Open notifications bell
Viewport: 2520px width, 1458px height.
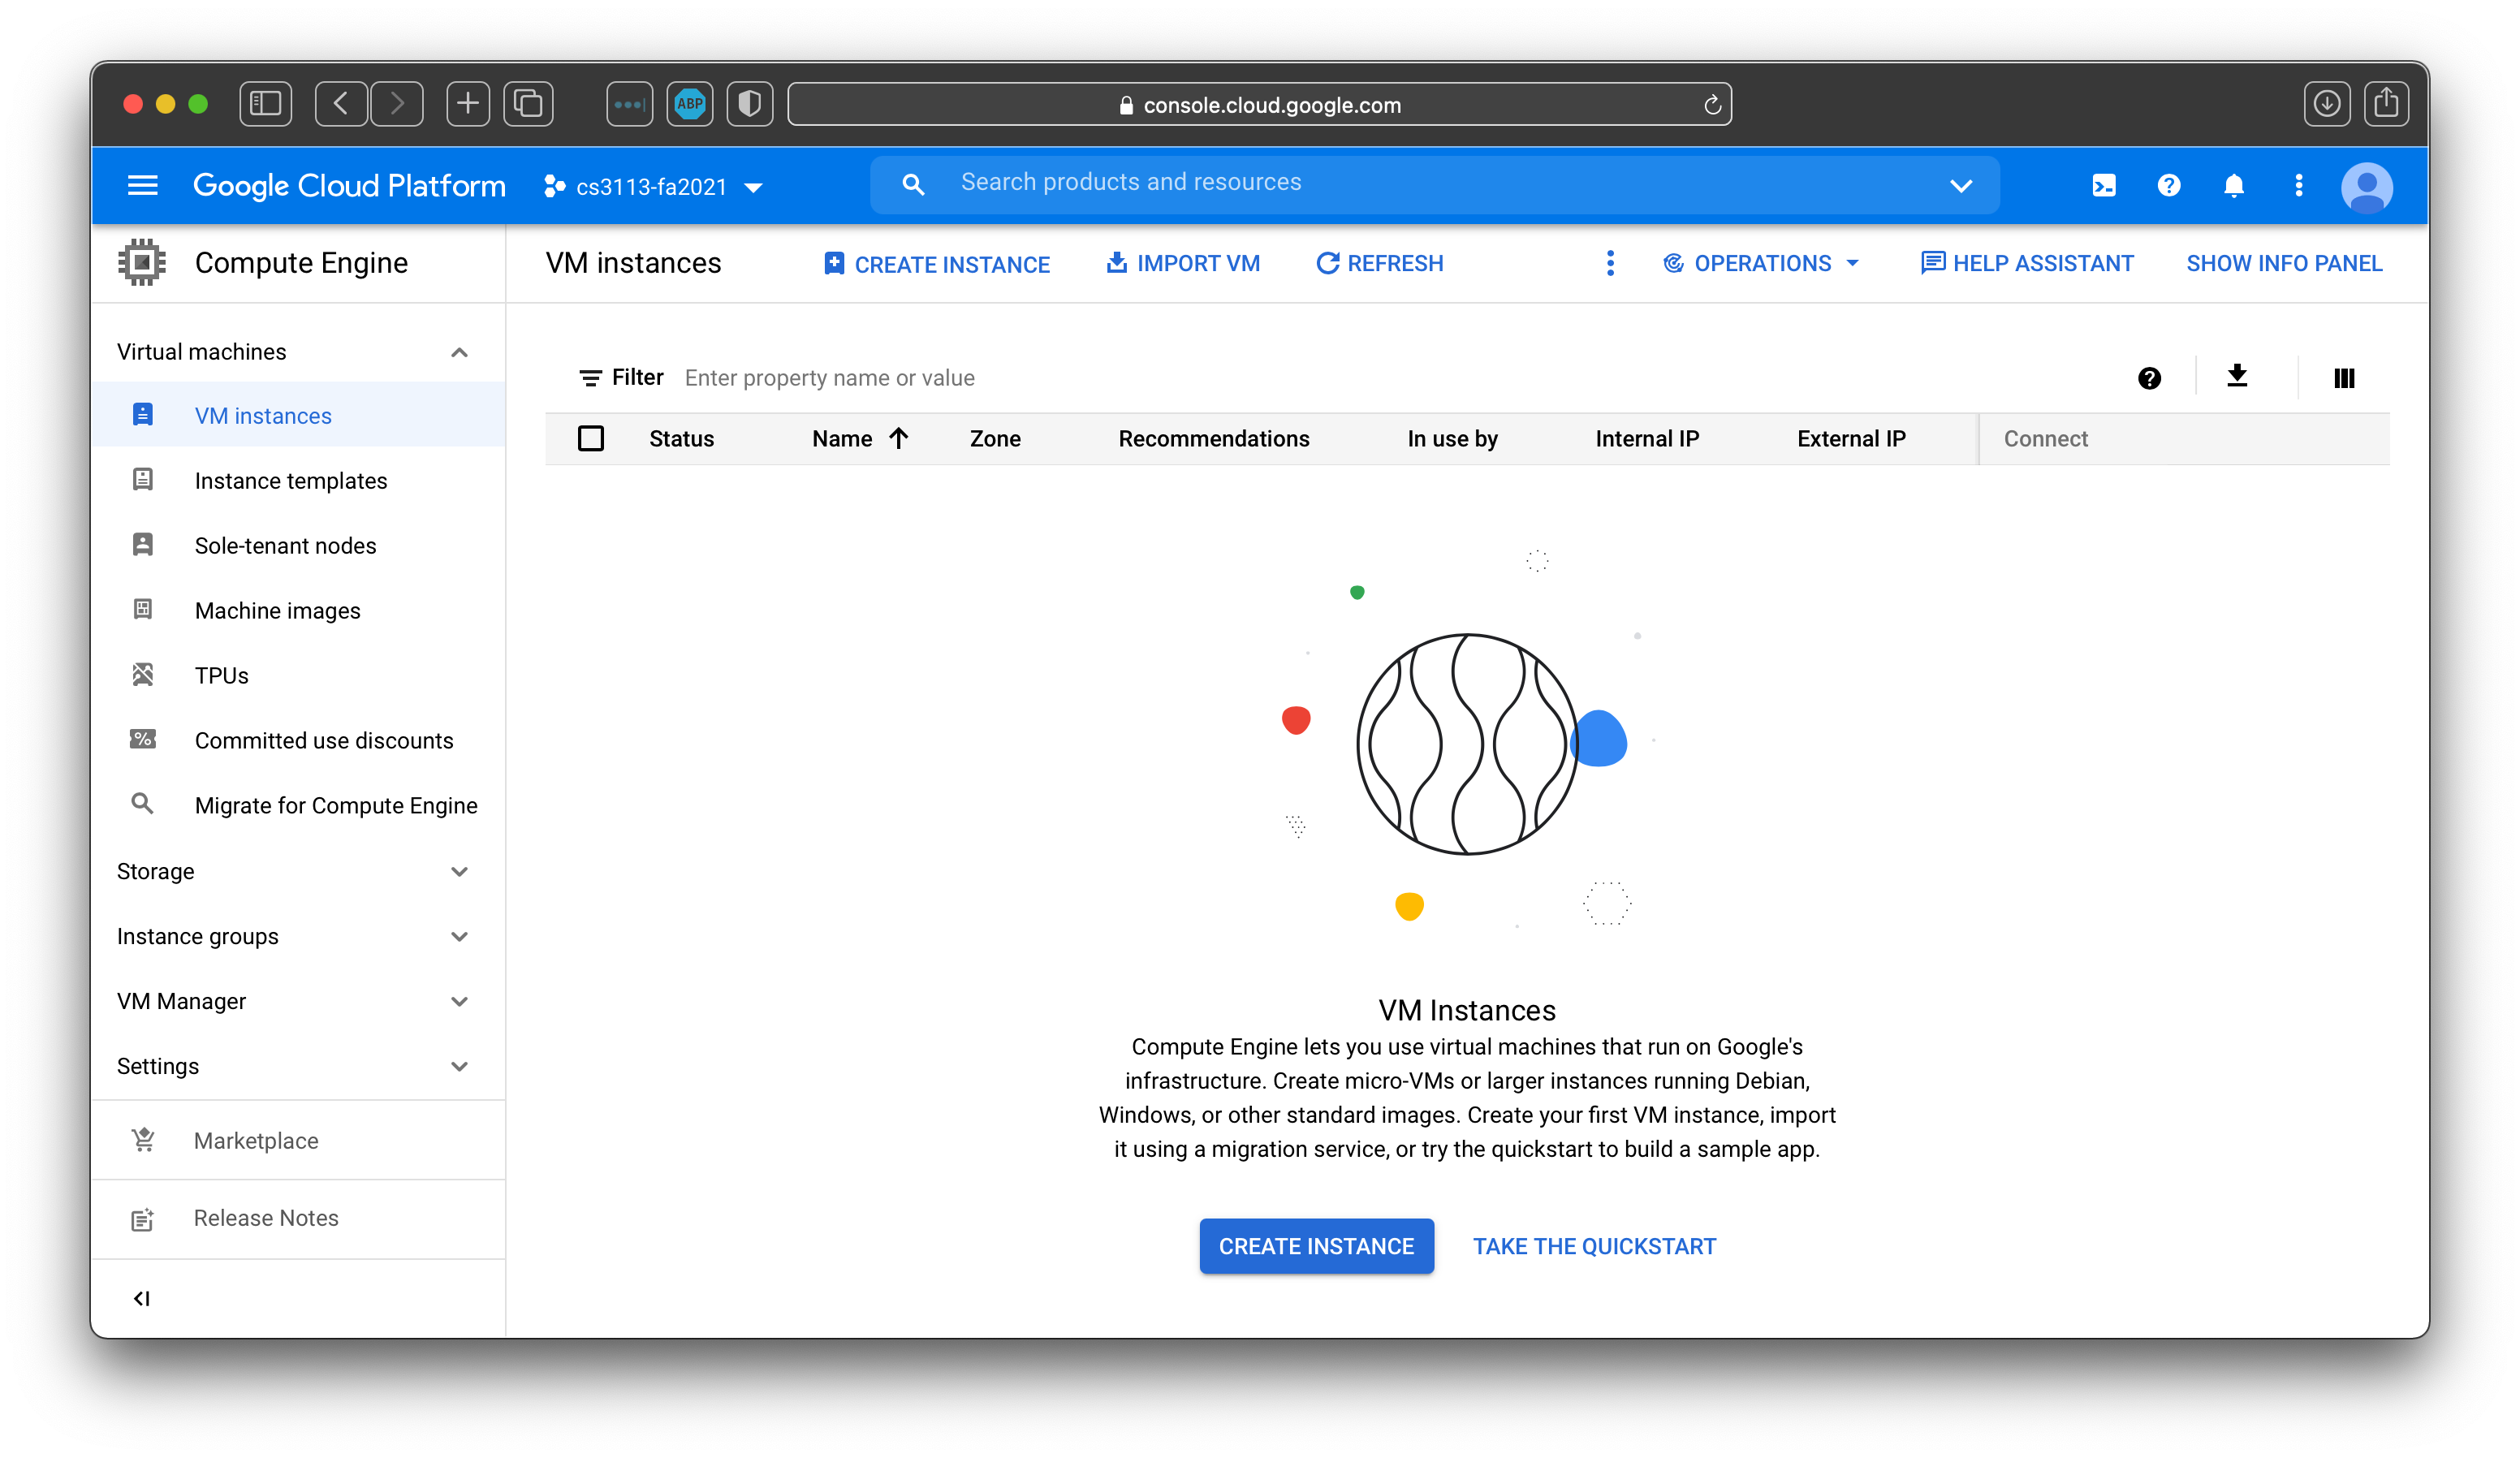pos(2233,186)
